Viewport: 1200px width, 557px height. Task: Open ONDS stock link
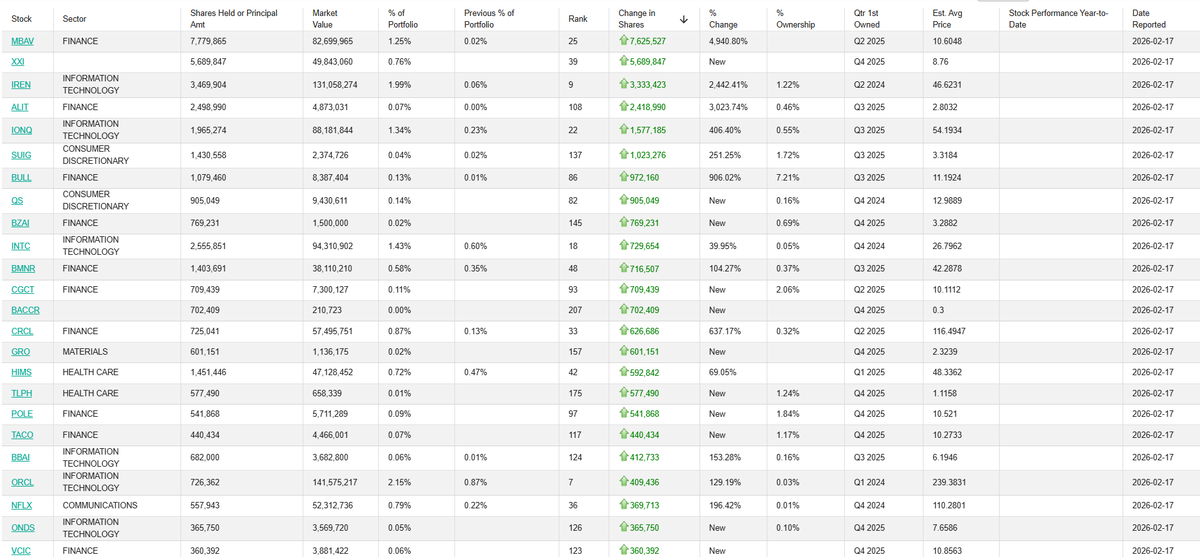point(22,528)
